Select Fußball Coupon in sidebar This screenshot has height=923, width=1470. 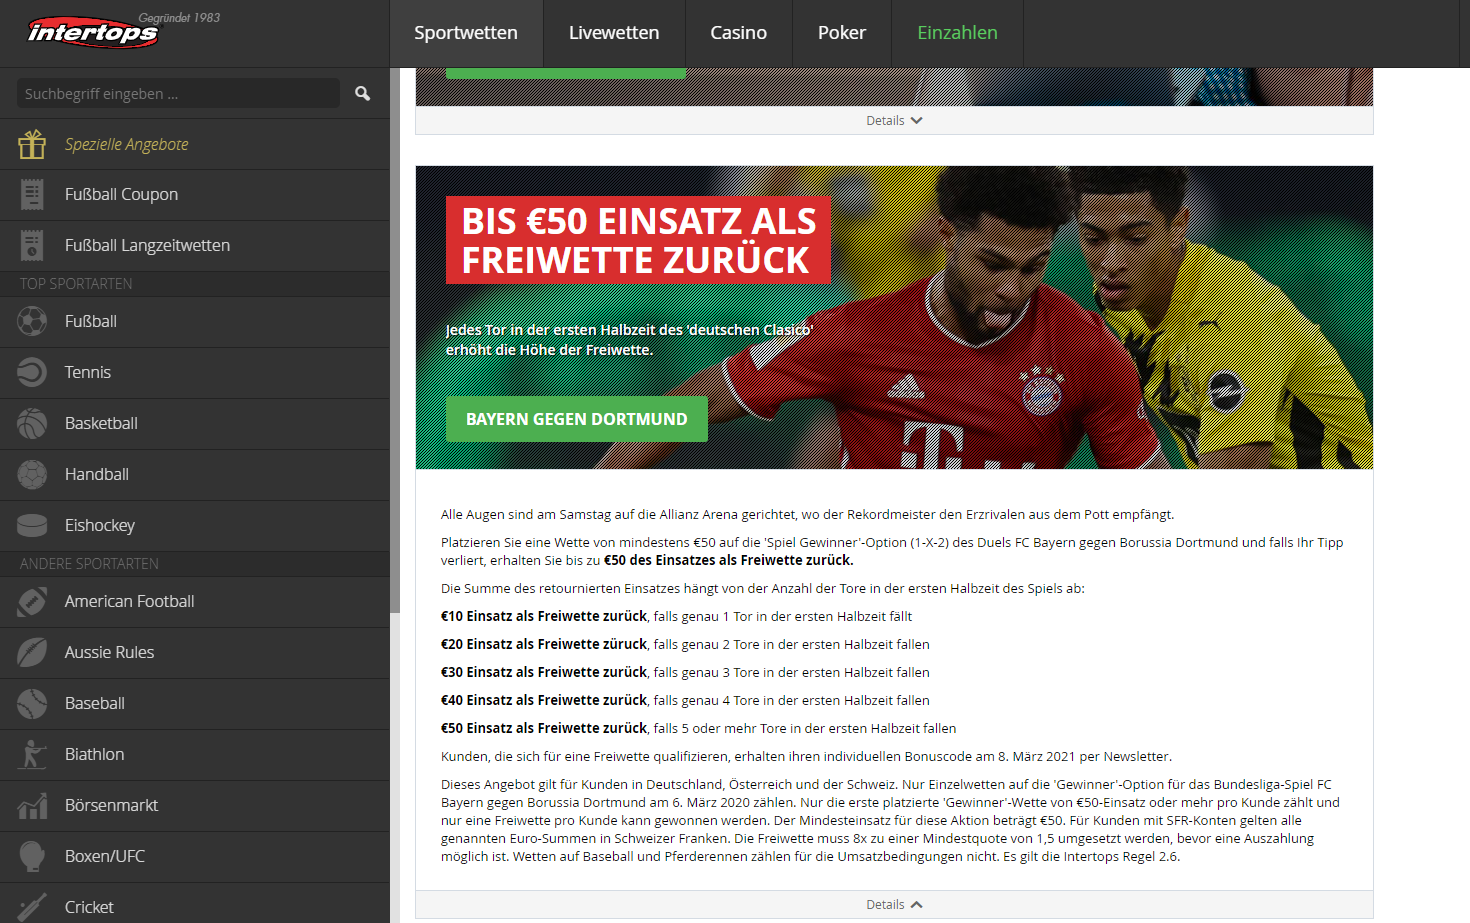pos(194,194)
